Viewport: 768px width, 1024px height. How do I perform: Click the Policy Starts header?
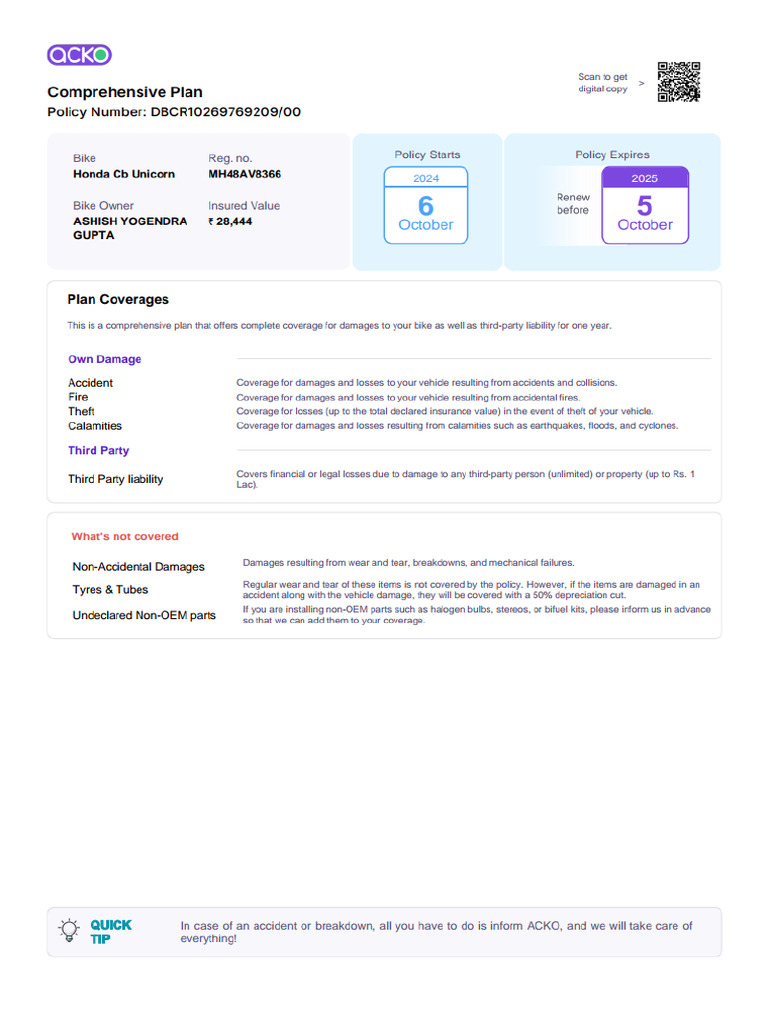pos(427,155)
